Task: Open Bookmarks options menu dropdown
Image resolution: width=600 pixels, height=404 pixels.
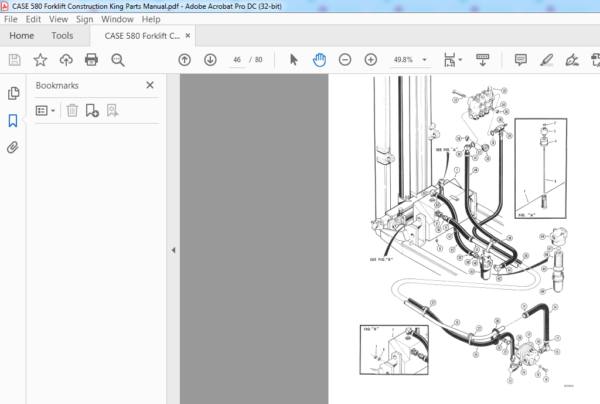Action: click(45, 111)
